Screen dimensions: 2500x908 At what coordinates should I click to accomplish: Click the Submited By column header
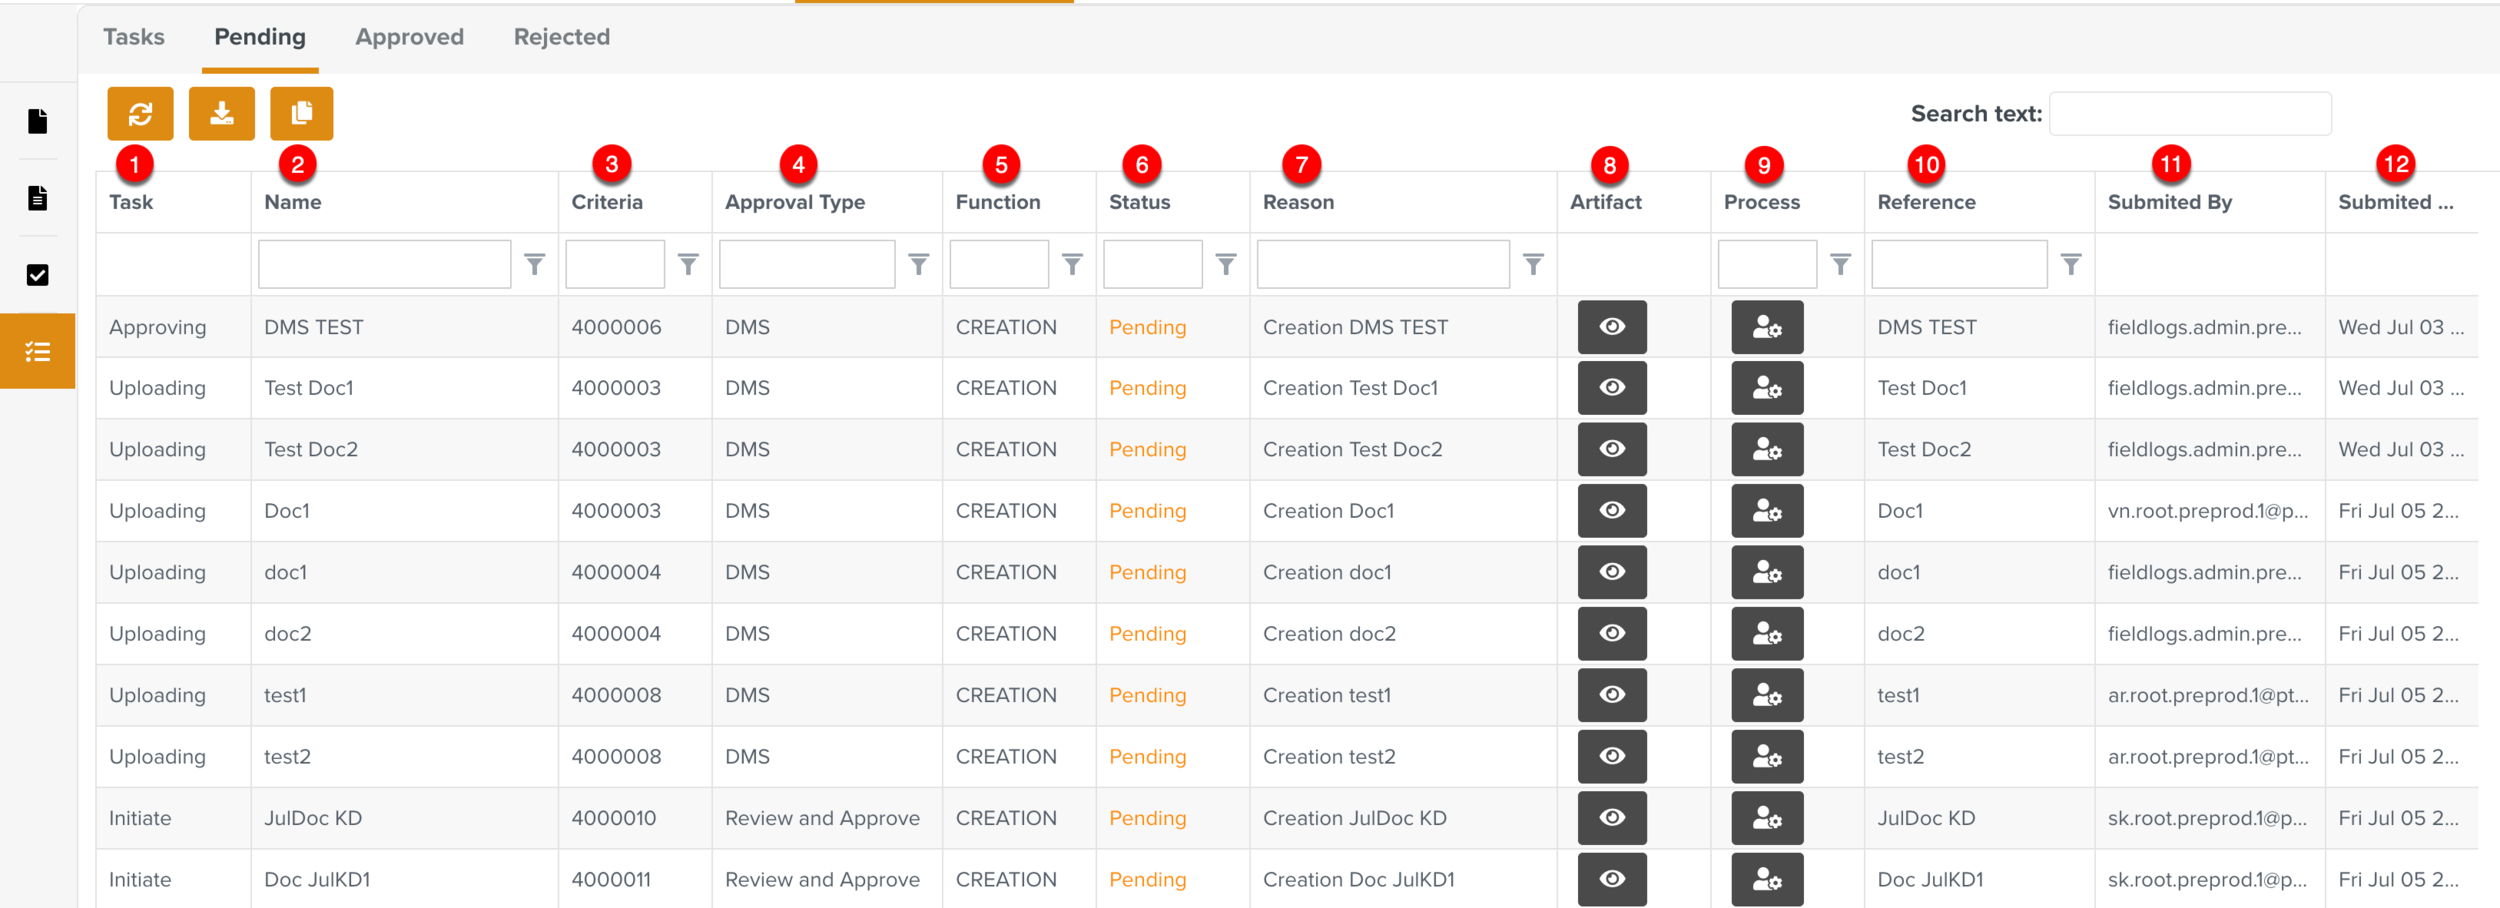pos(2169,202)
